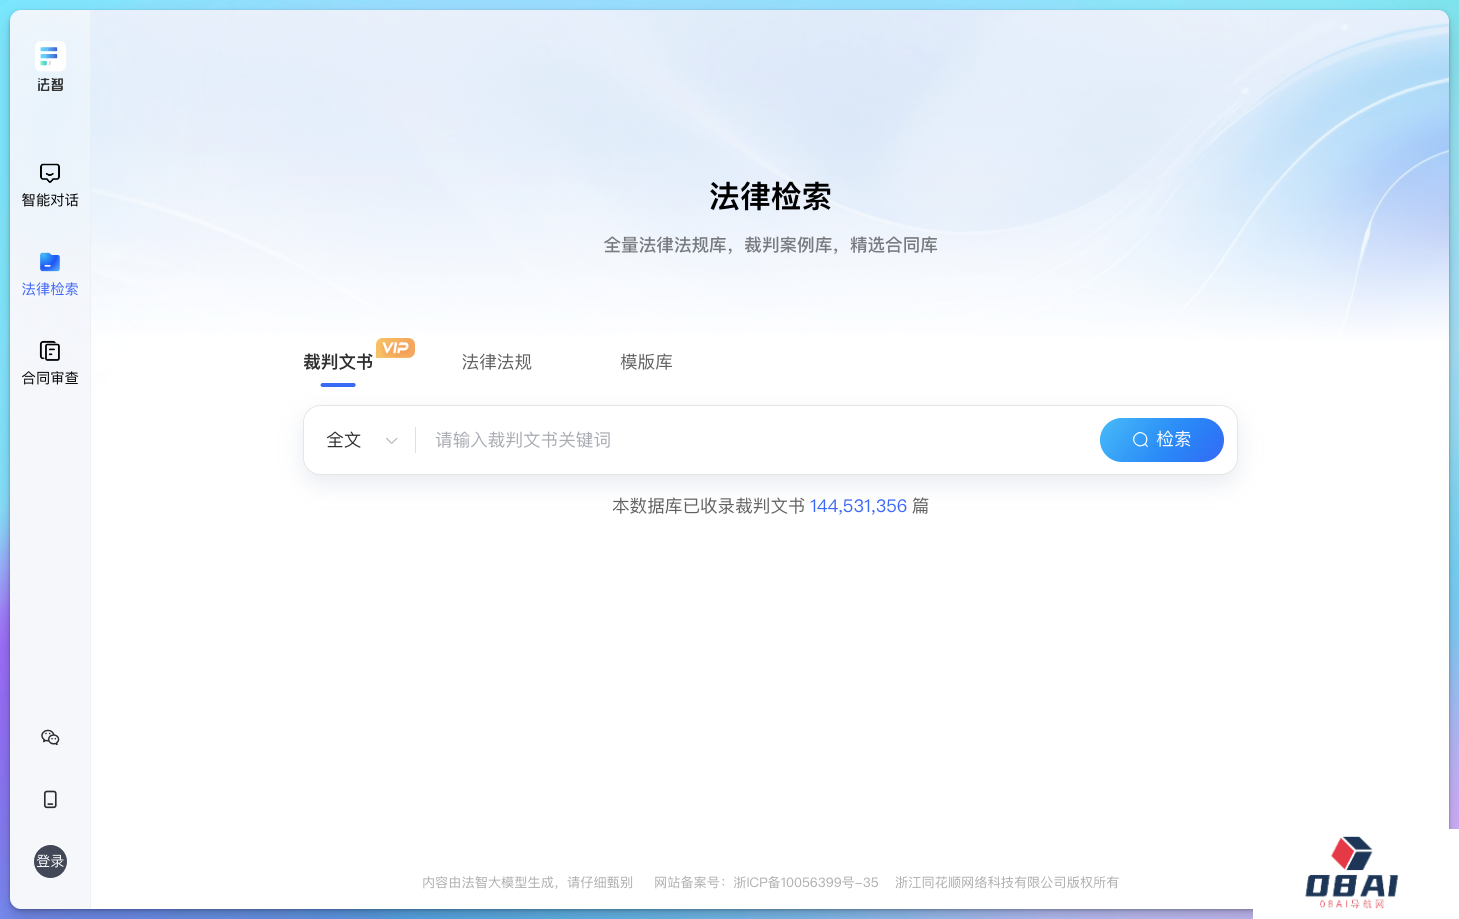Click the 浙江同花顺网络科技有限公司版权所有 footer text
Screen dimensions: 1459x919
click(x=1006, y=883)
